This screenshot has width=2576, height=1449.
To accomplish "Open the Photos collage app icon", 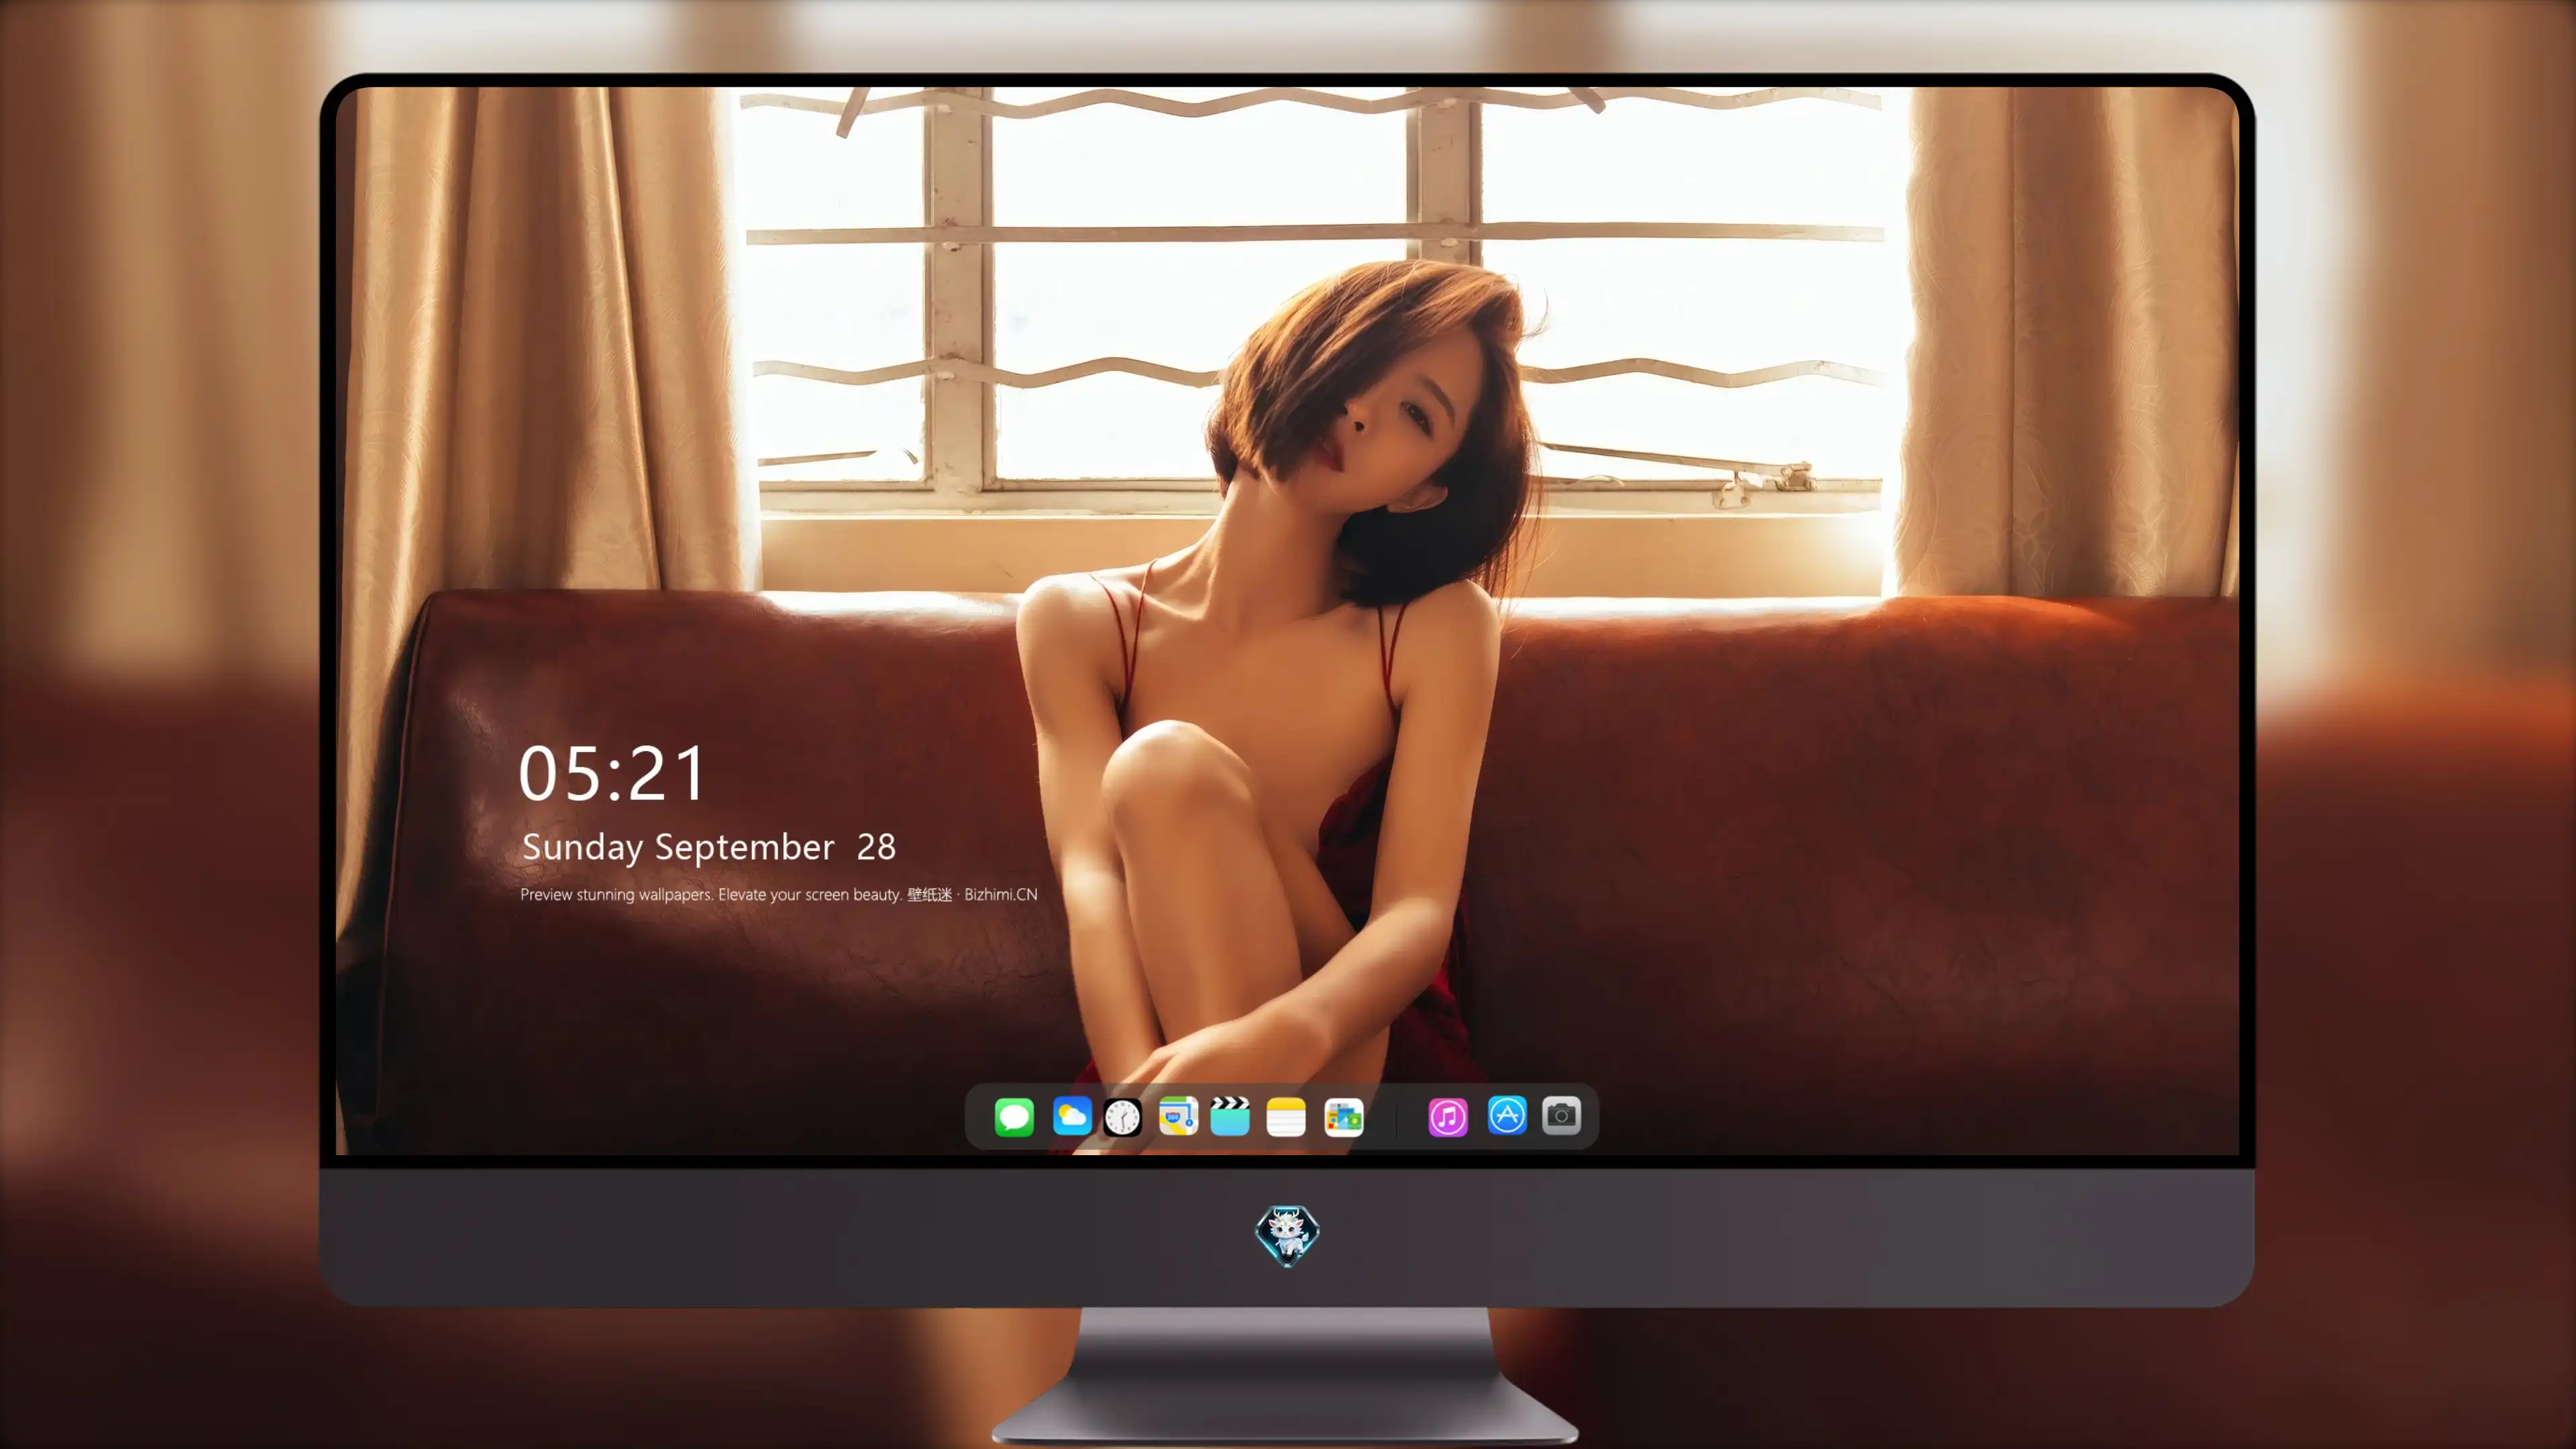I will [1344, 1117].
